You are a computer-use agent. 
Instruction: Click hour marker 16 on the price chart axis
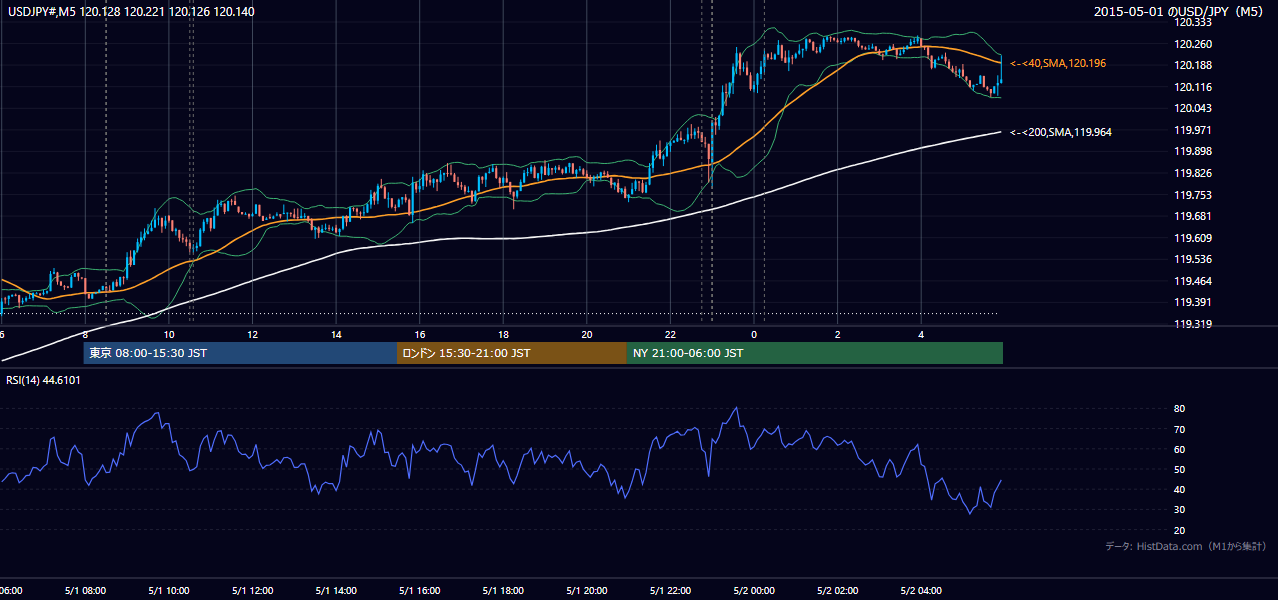[420, 335]
